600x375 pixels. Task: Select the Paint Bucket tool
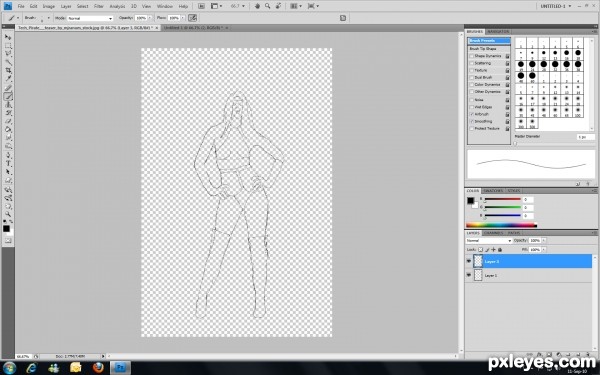pyautogui.click(x=8, y=130)
